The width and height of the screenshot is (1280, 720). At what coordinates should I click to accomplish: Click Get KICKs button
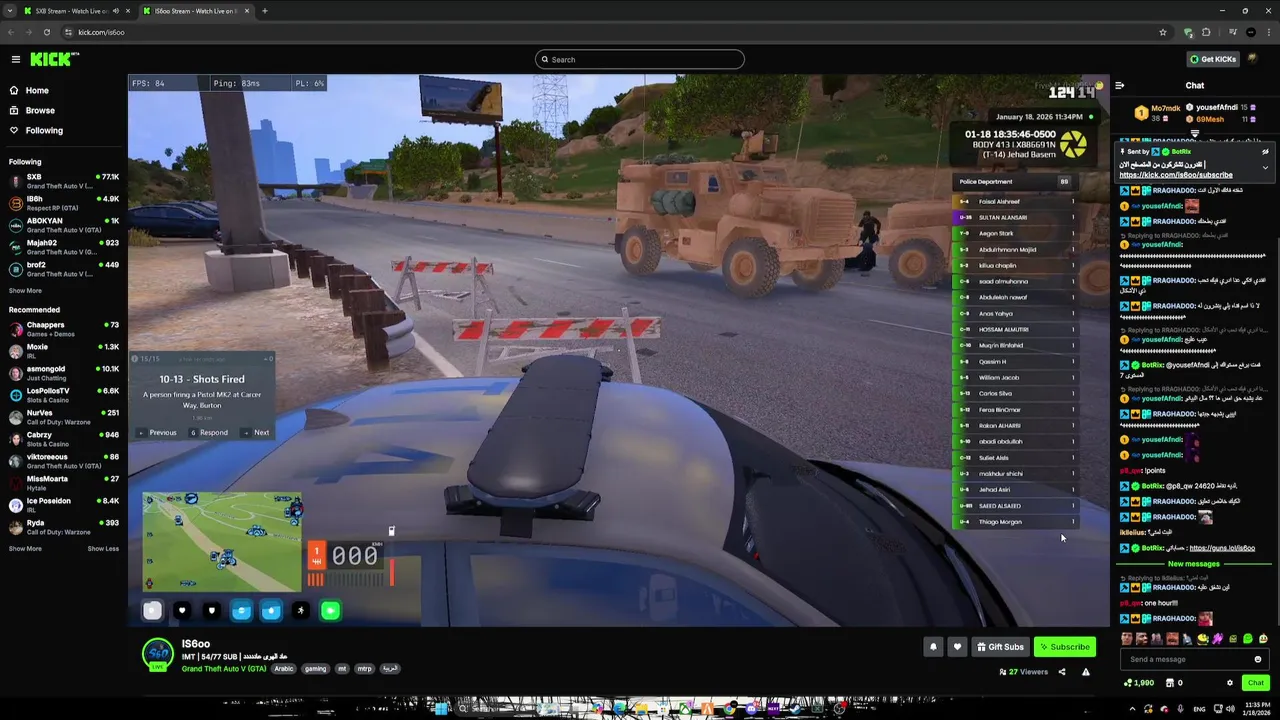[1213, 59]
